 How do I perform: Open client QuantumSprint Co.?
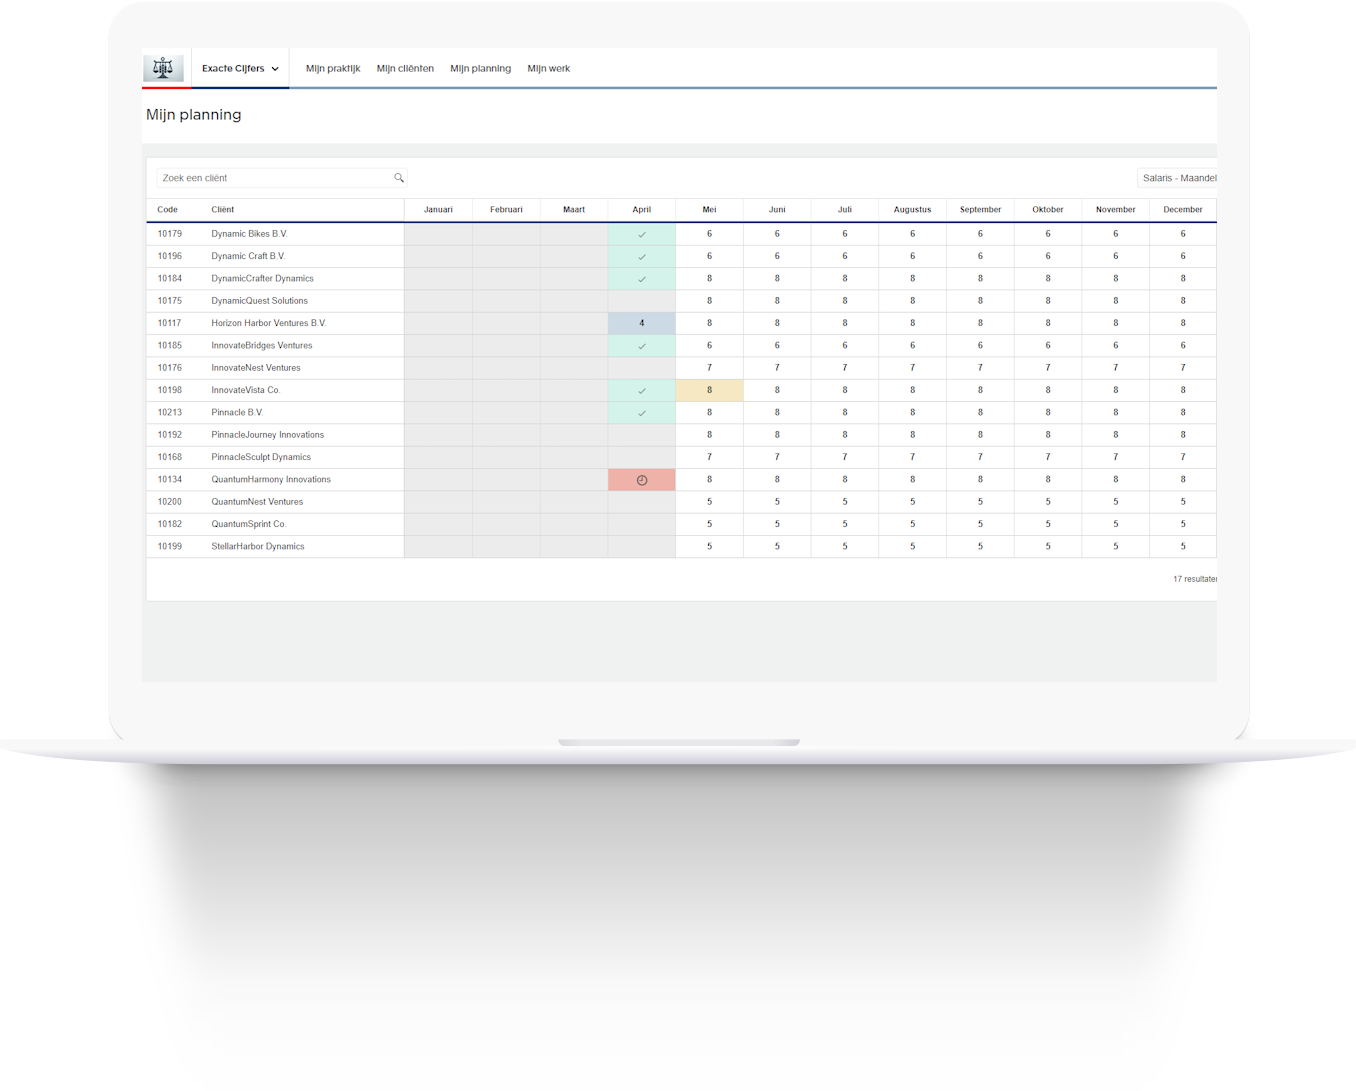tap(249, 524)
